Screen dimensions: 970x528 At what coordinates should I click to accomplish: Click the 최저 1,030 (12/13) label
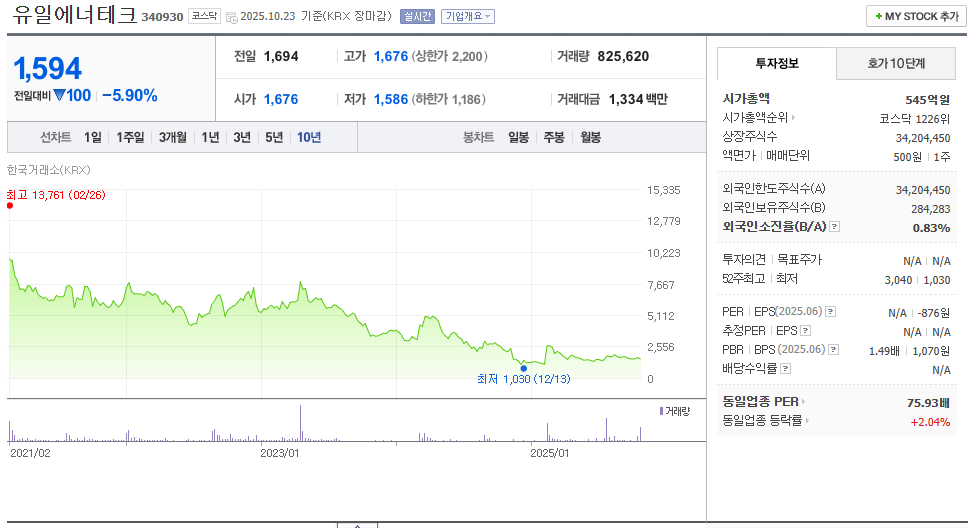[x=523, y=379]
